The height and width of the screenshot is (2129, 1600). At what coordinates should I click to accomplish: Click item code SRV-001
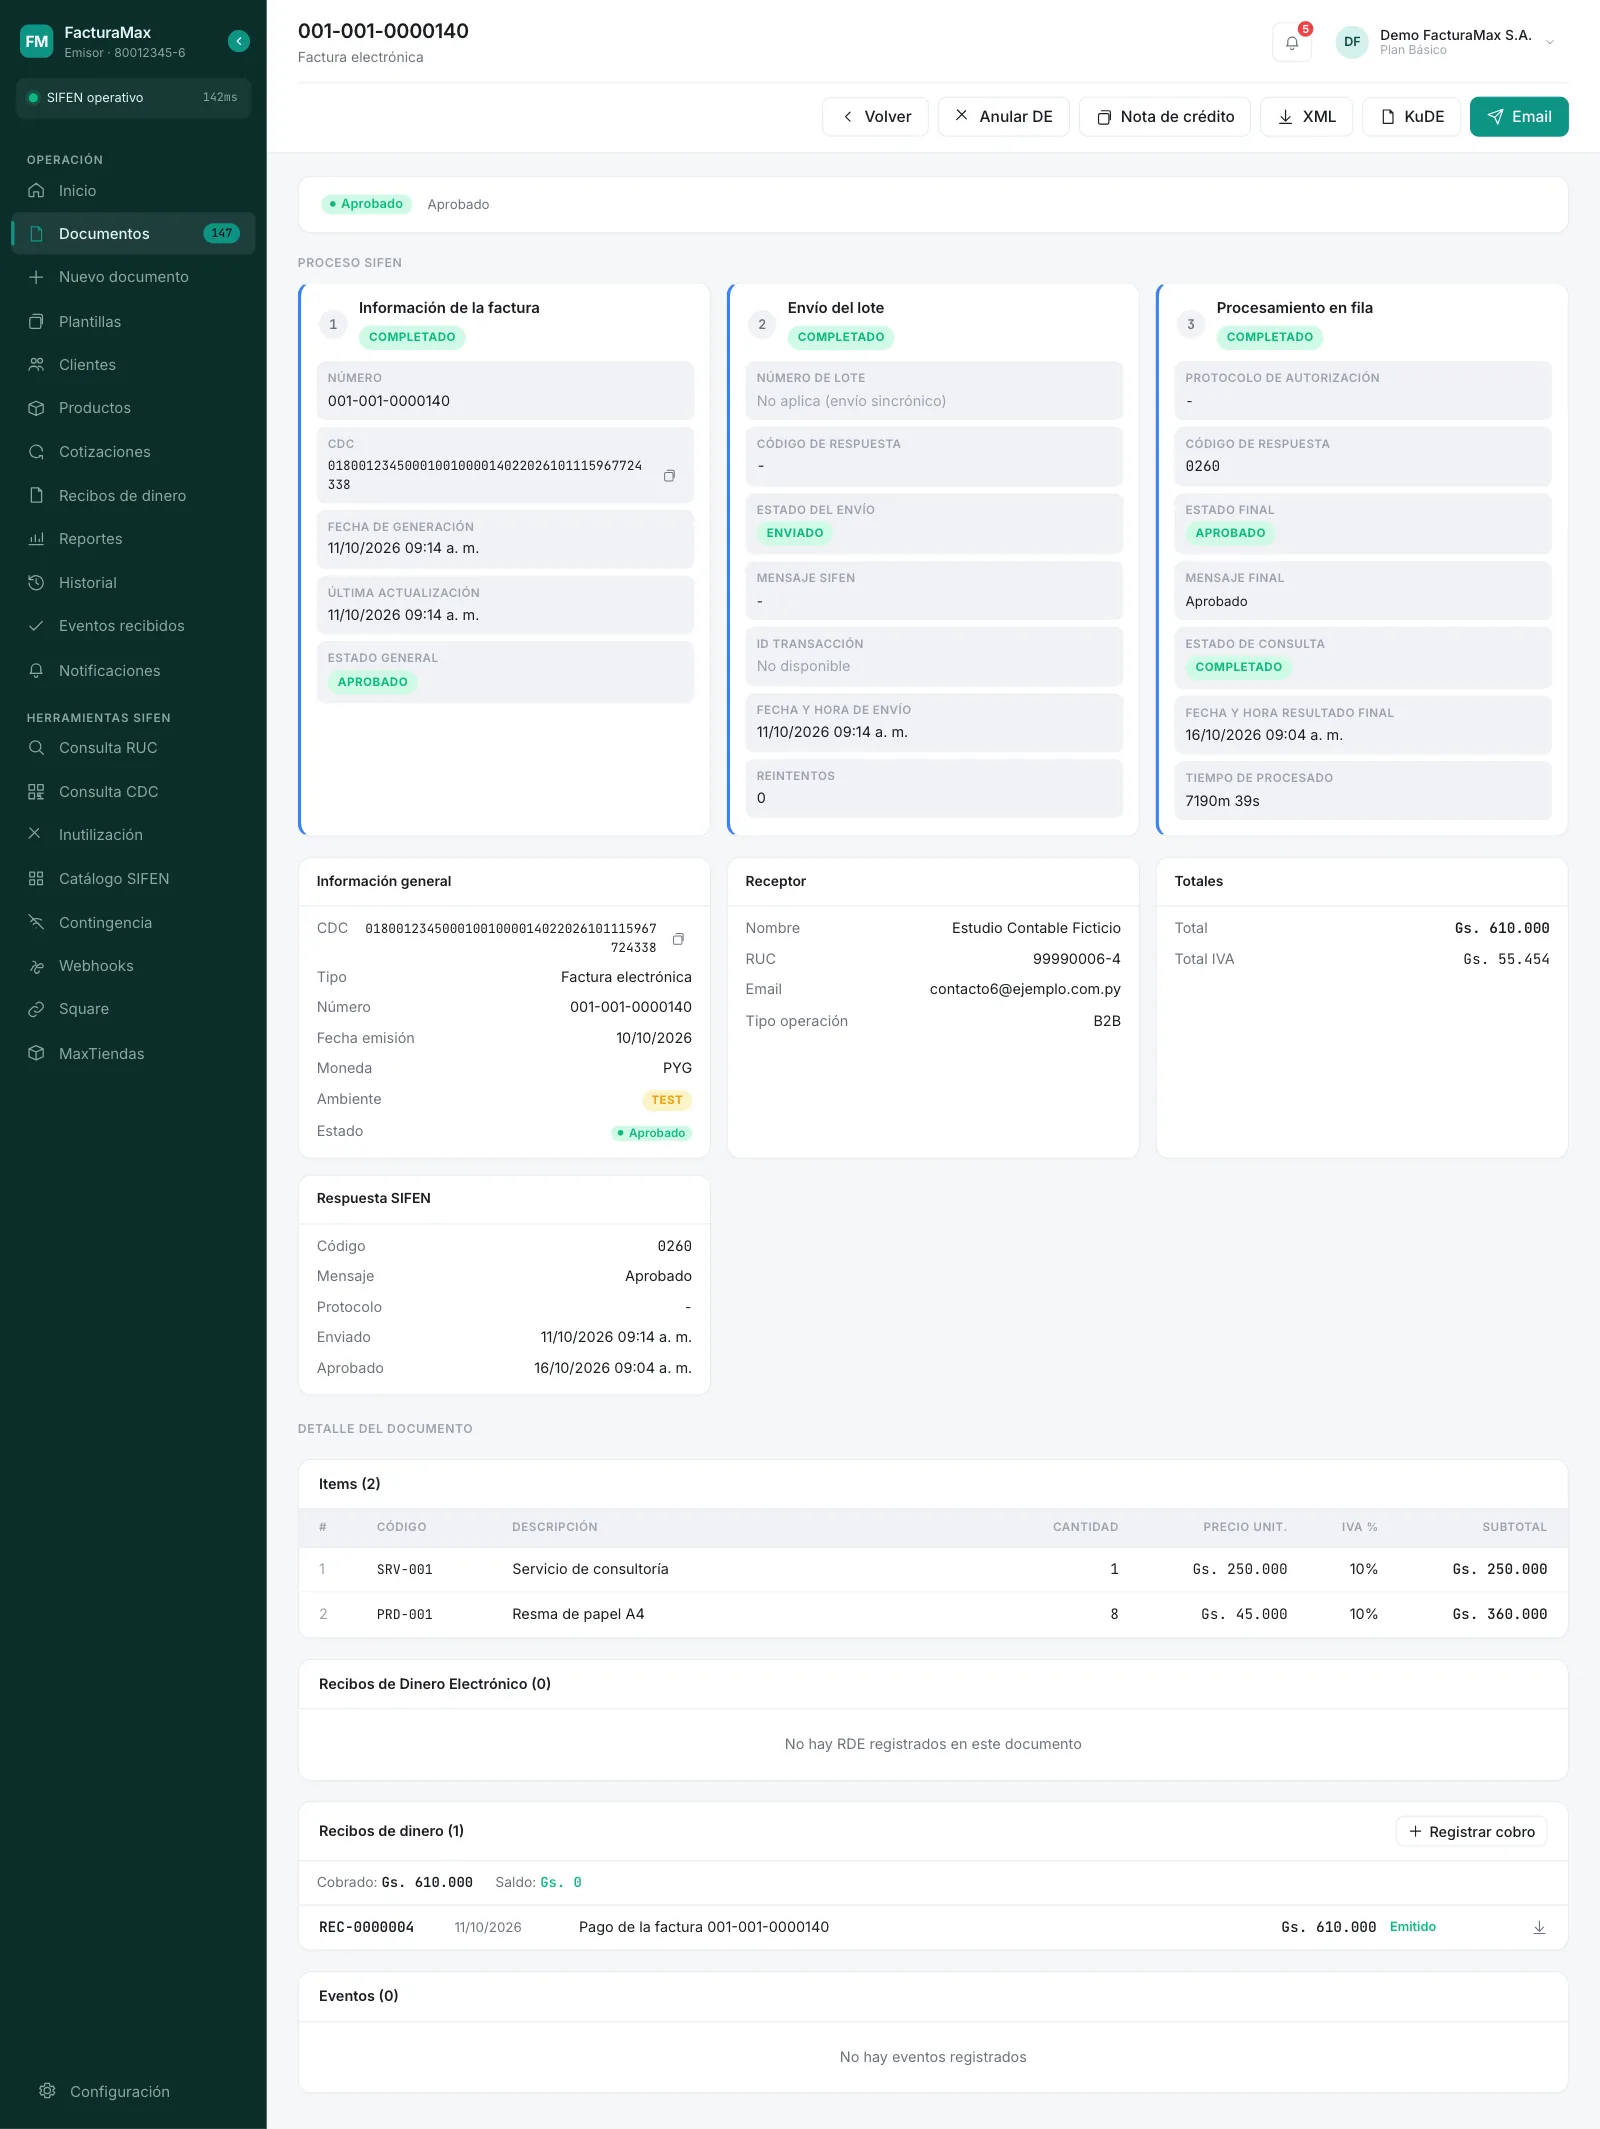tap(404, 1570)
